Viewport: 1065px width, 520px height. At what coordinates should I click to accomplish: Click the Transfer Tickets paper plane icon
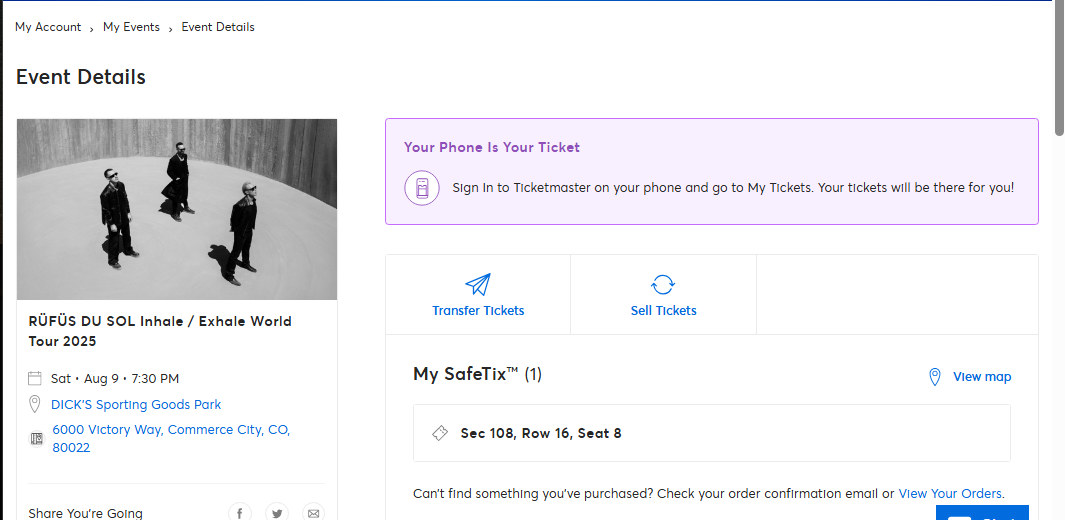point(478,284)
